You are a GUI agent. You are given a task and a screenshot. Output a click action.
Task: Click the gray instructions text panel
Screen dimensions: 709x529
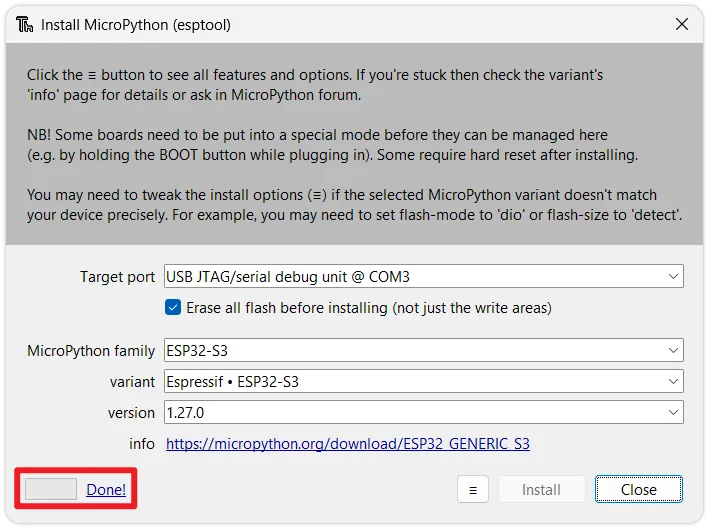pyautogui.click(x=354, y=145)
